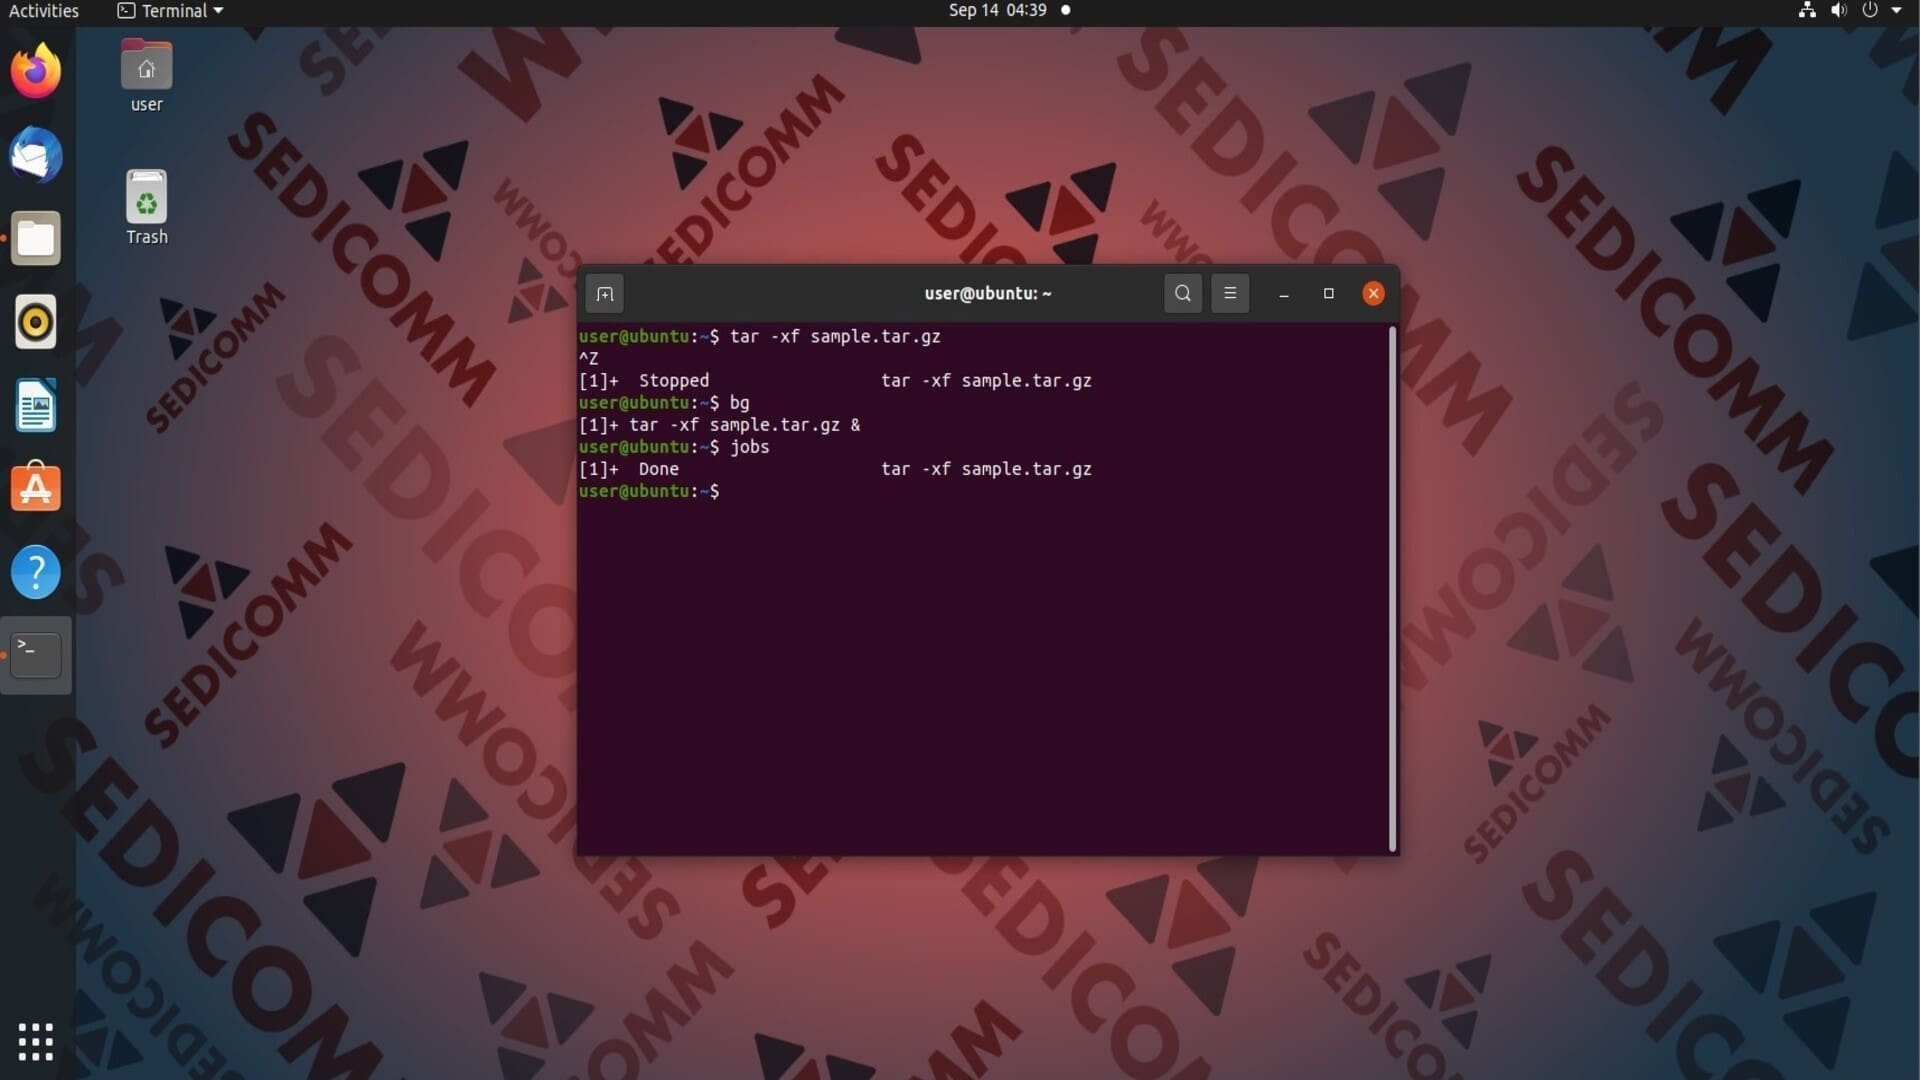Click the 'tar -xf sample.tar.gz &' output line
Image resolution: width=1920 pixels, height=1080 pixels.
[x=719, y=425]
